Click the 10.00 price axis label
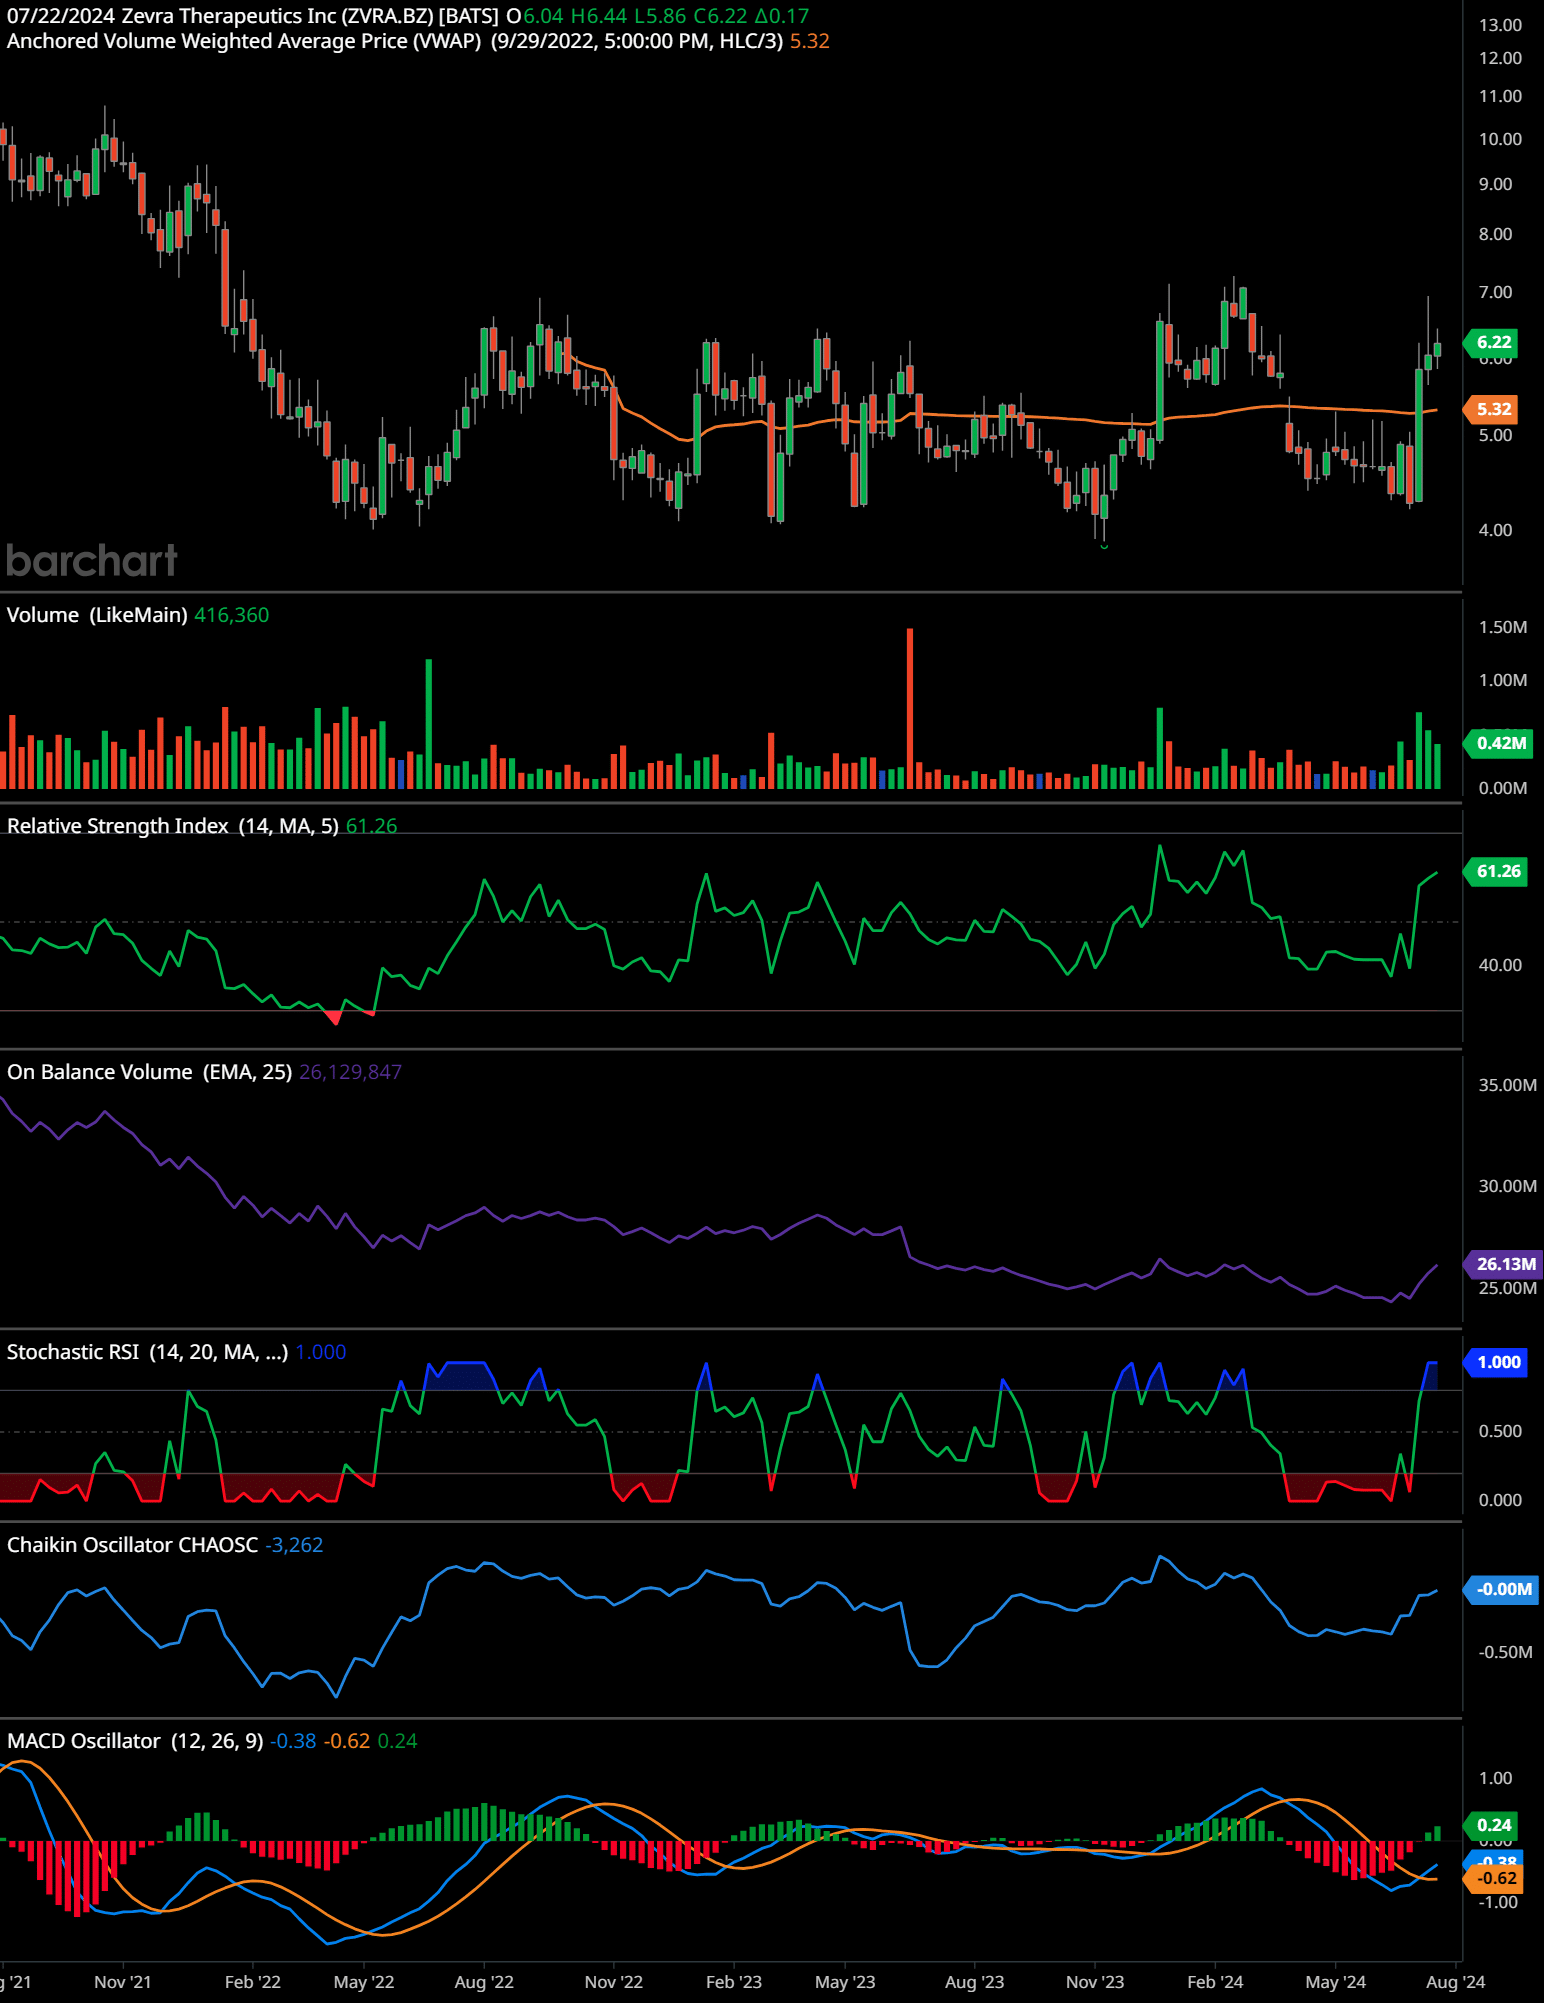Image resolution: width=1544 pixels, height=2003 pixels. pos(1500,139)
